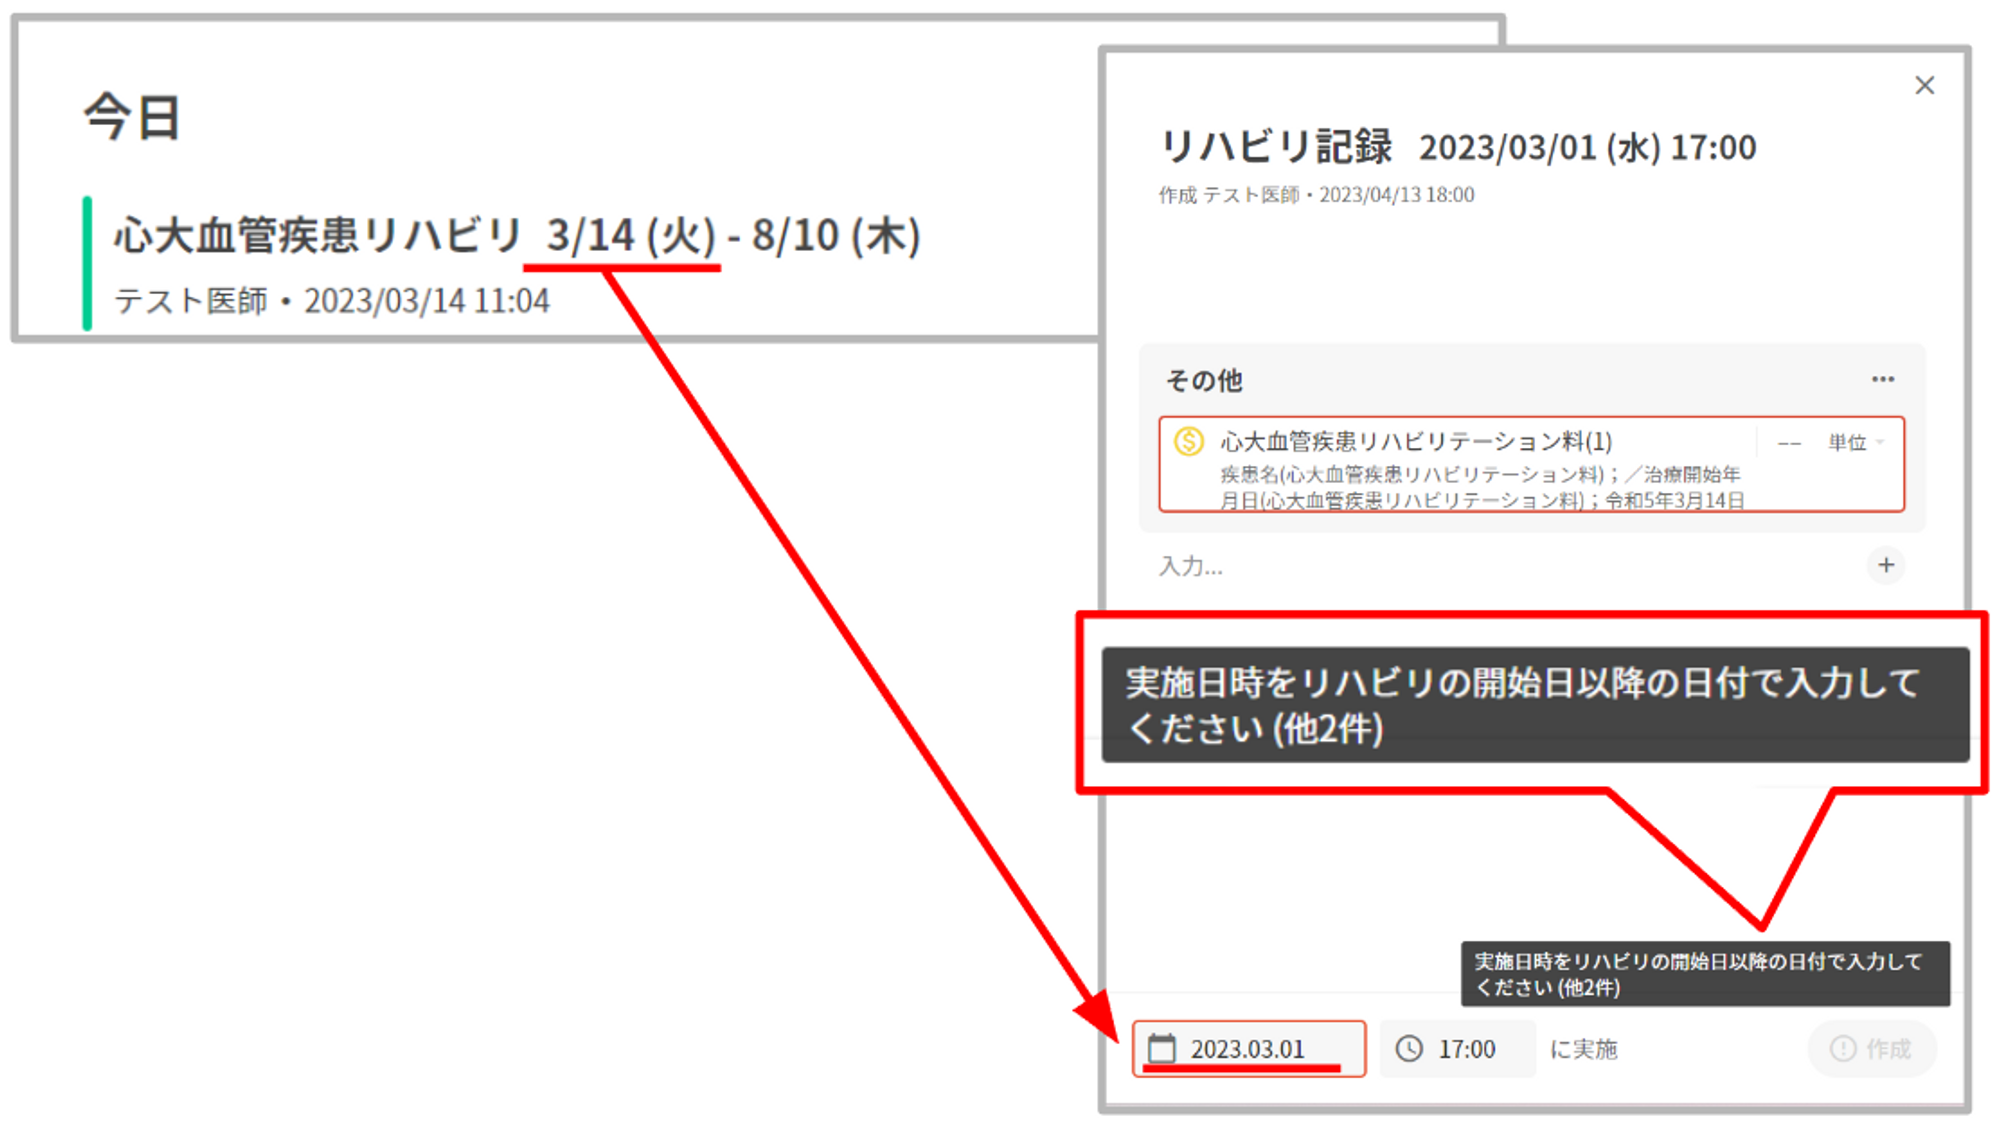The image size is (2000, 1126).
Task: Open the 17:00 time picker
Action: click(x=1466, y=1049)
